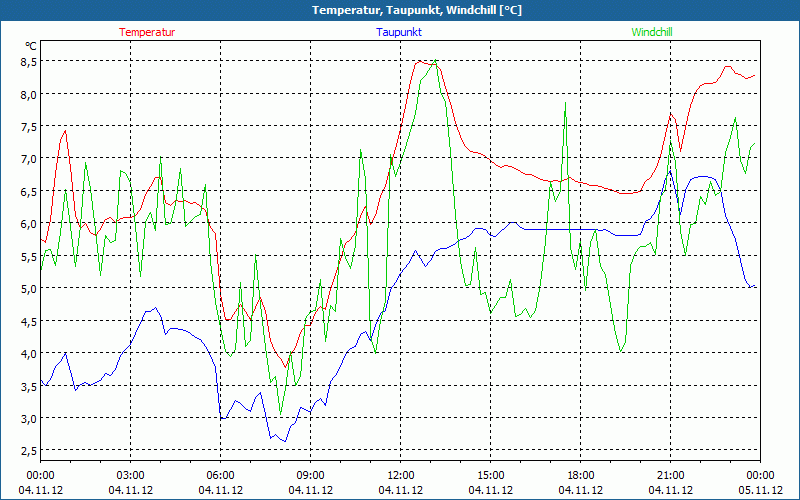The image size is (800, 500).
Task: Click the 21:00 time axis label
Action: [670, 476]
